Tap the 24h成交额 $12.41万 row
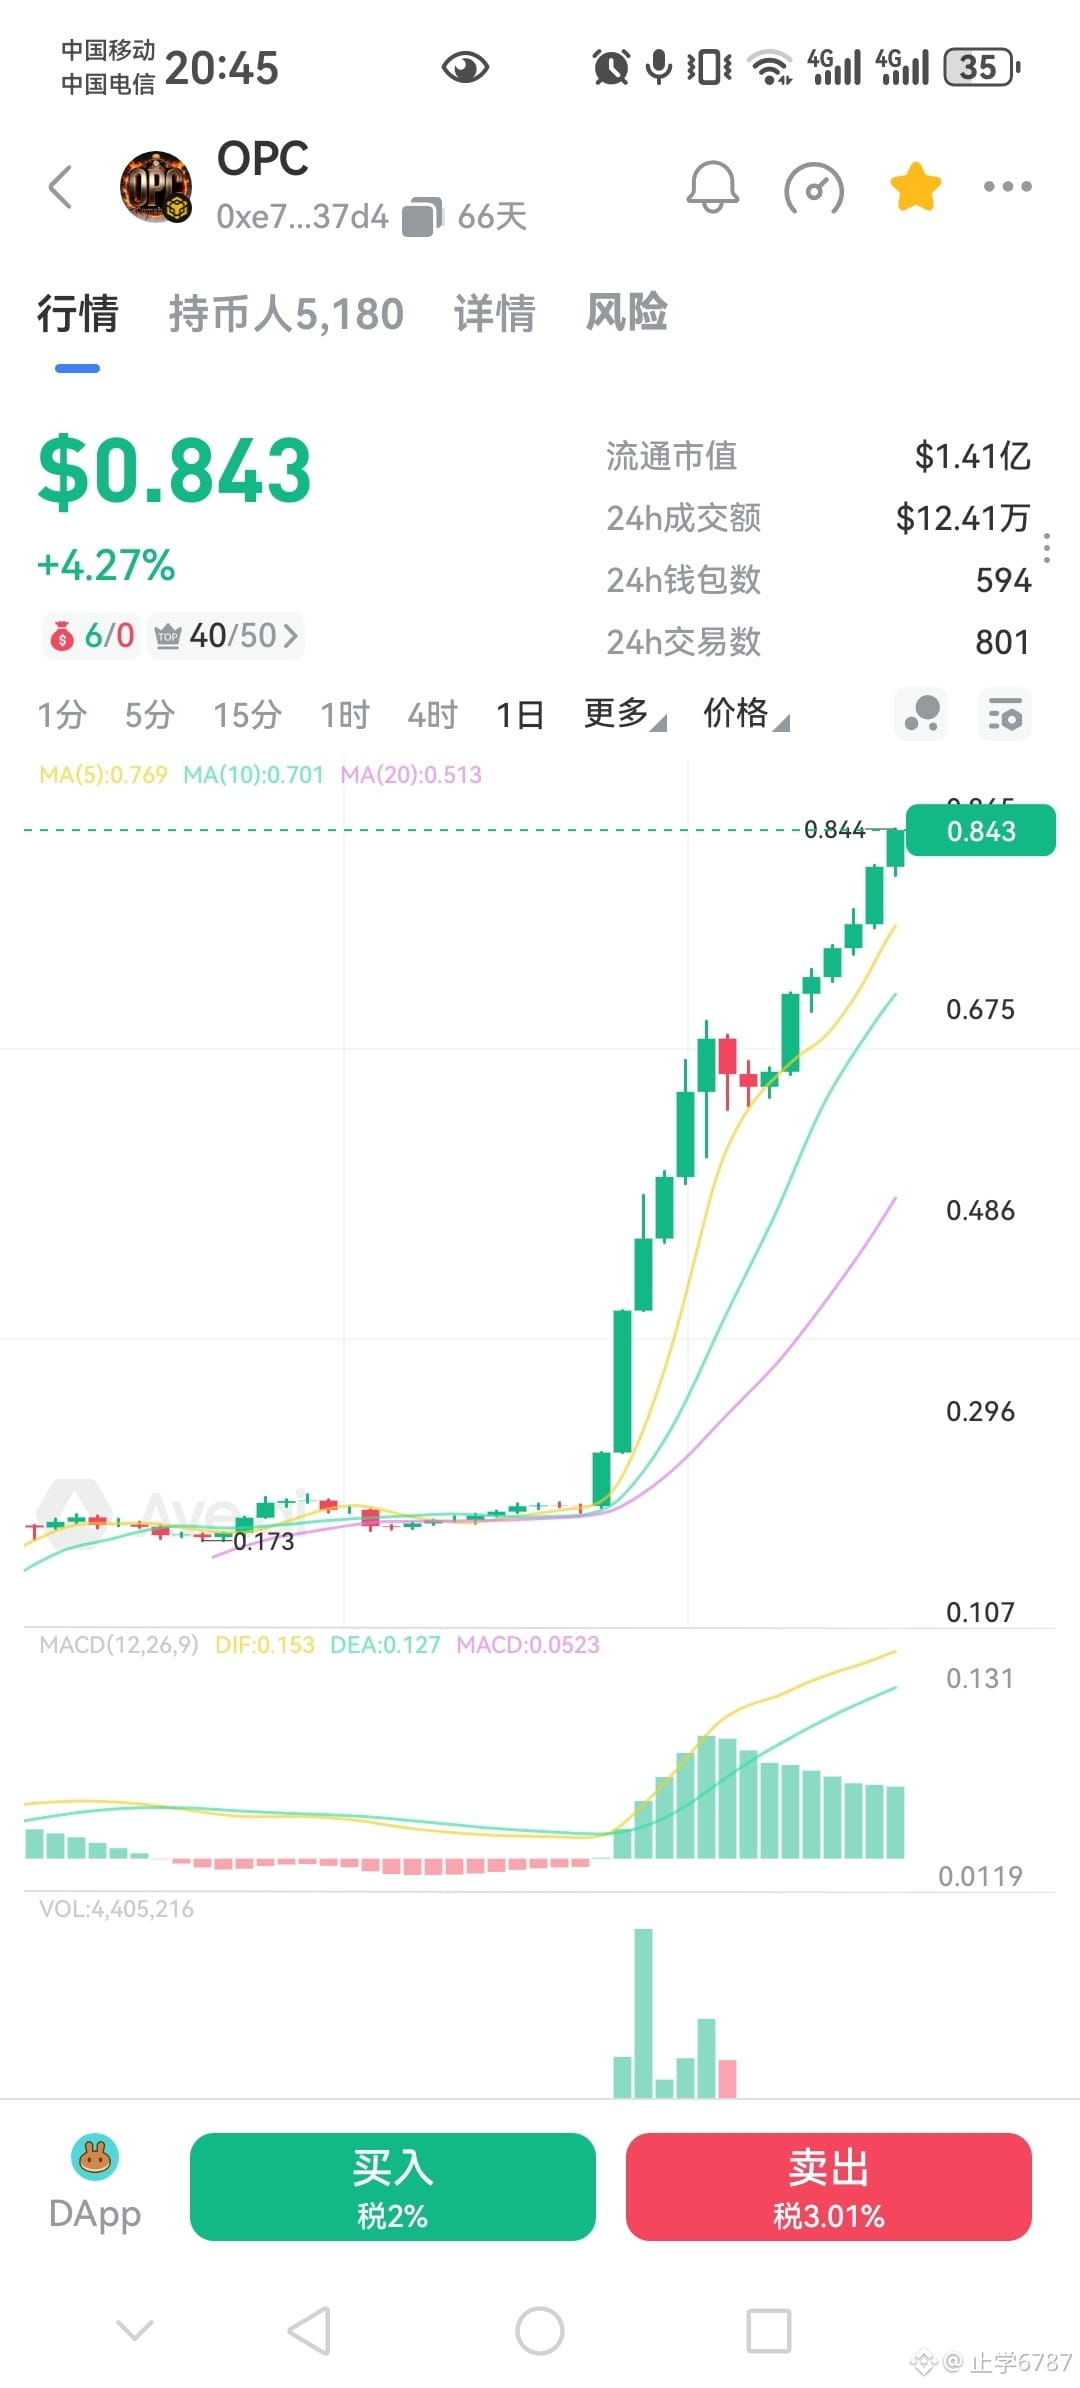The width and height of the screenshot is (1080, 2388). point(818,518)
